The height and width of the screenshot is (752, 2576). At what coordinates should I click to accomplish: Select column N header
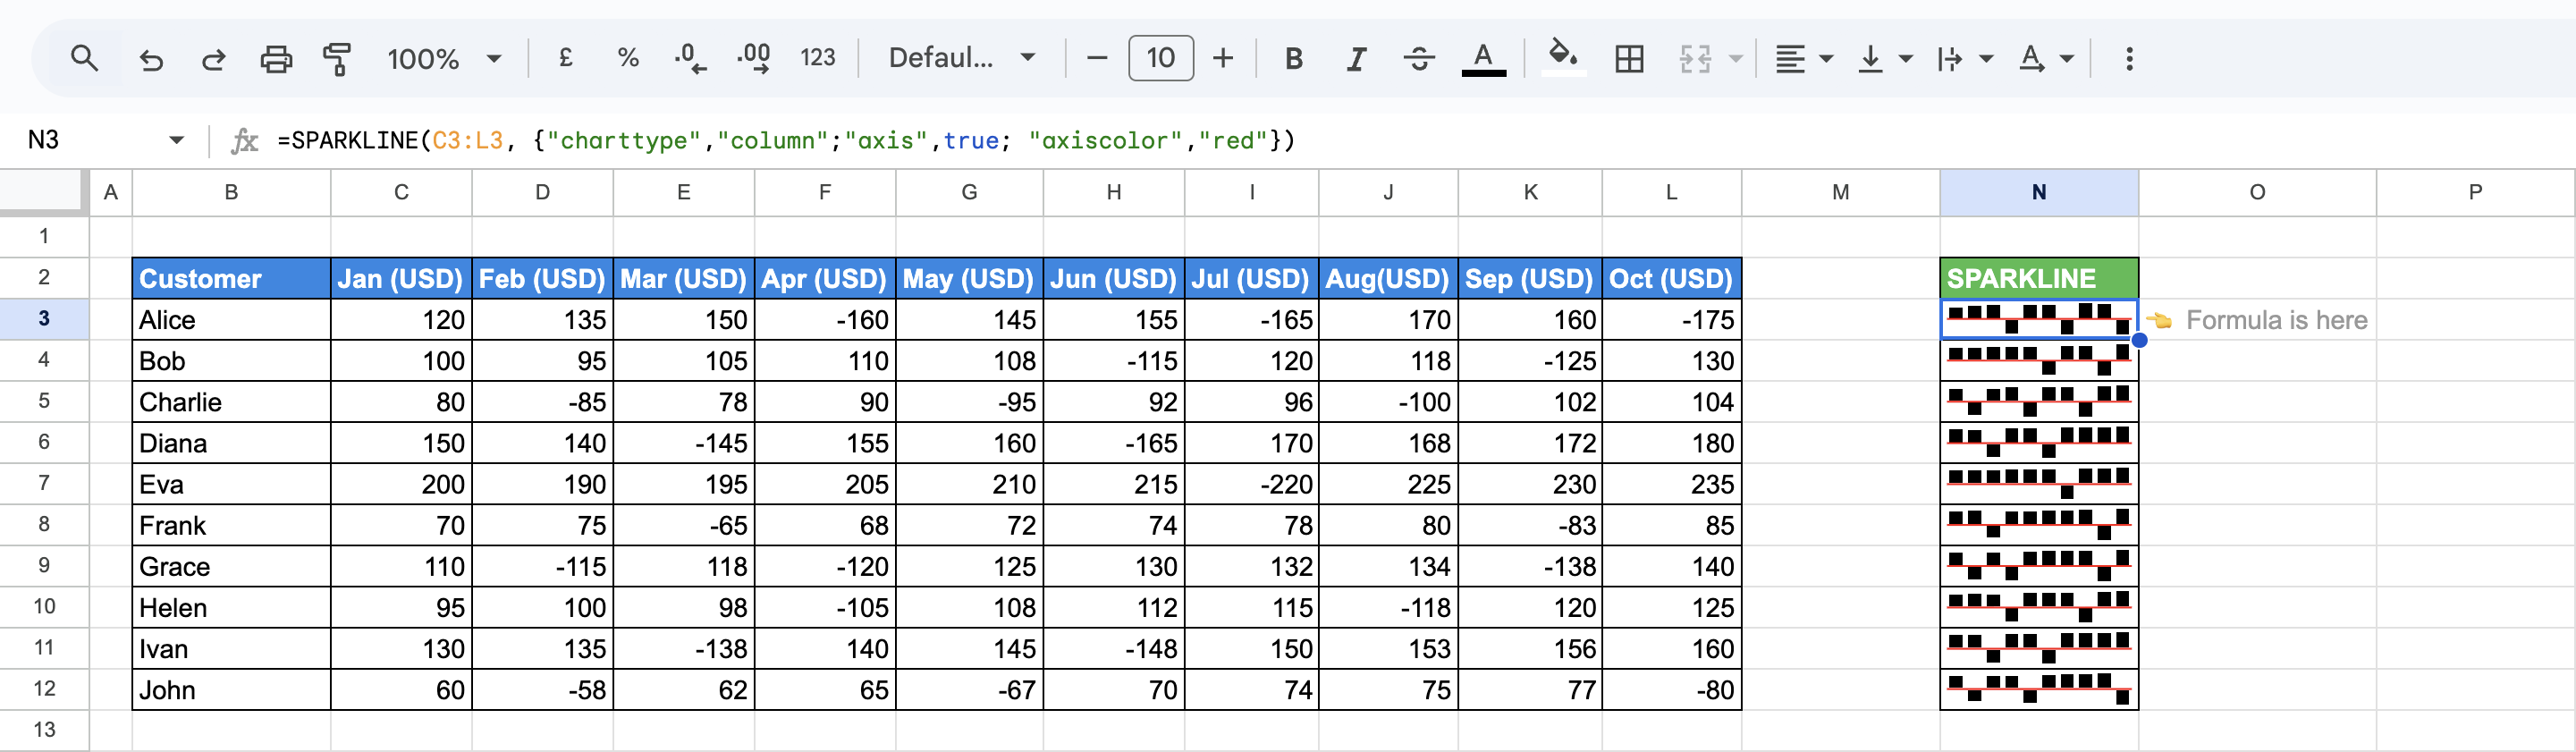click(x=2038, y=193)
